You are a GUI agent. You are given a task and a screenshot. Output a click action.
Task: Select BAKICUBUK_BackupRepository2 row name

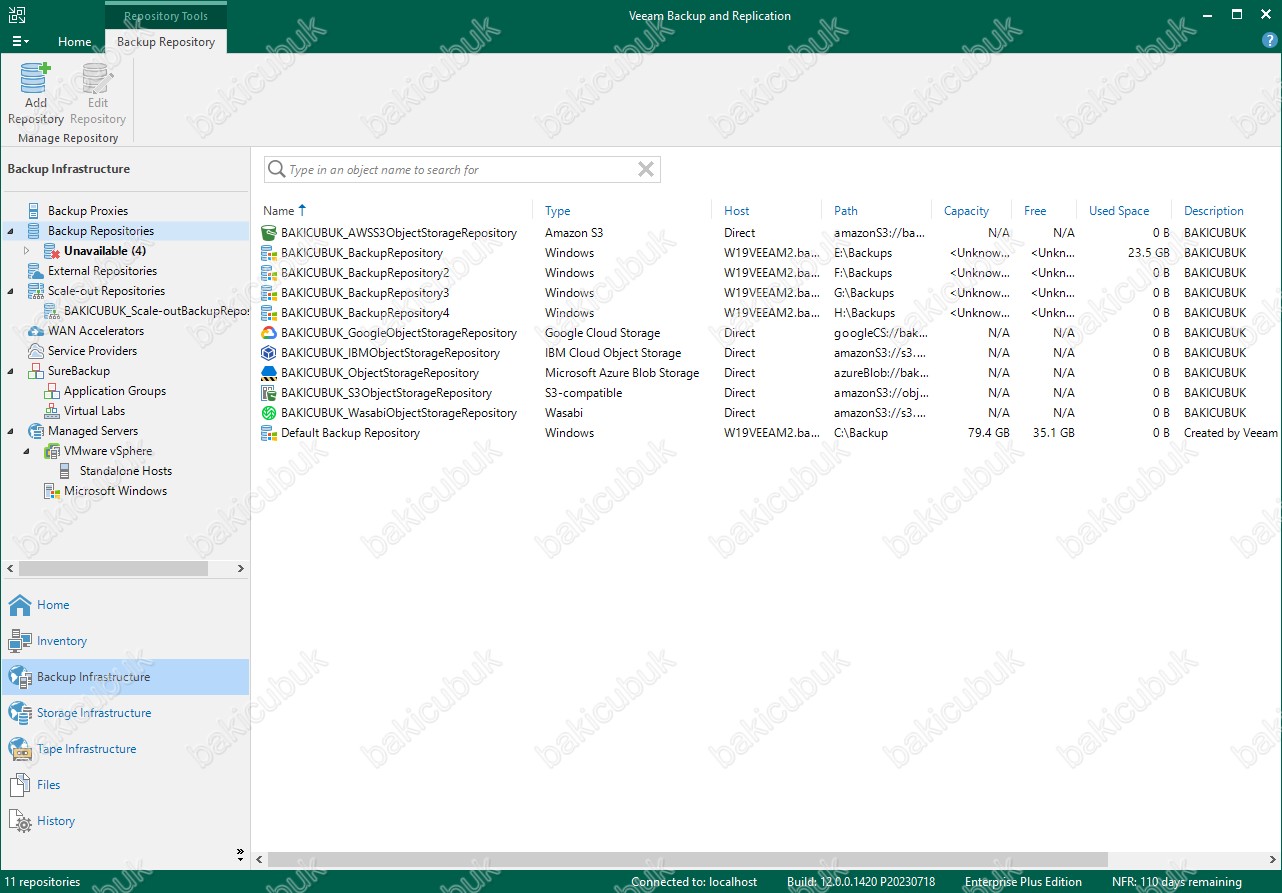365,273
